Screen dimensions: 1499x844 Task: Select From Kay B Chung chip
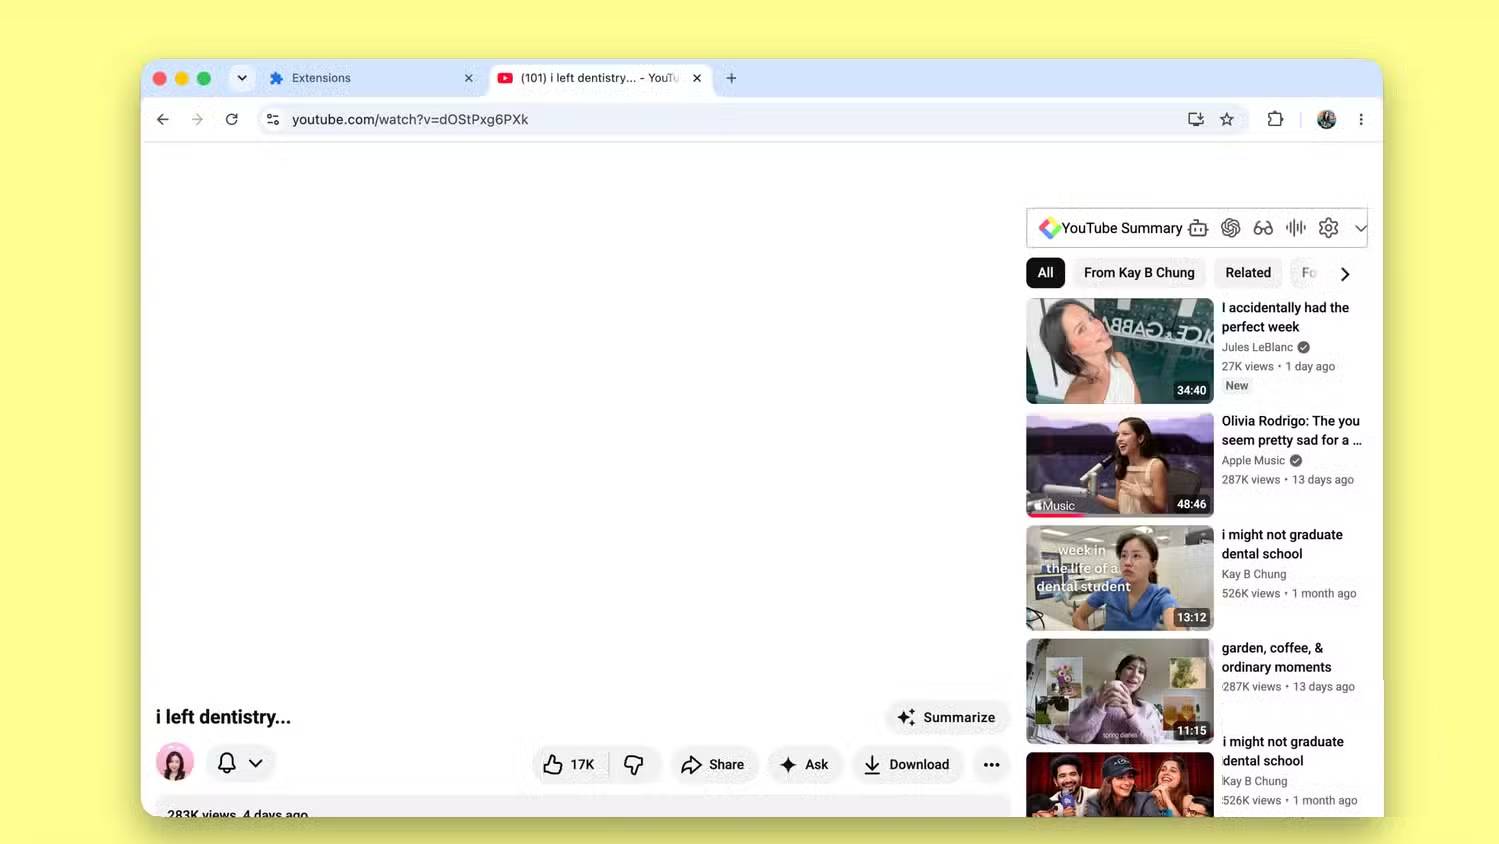click(1139, 272)
